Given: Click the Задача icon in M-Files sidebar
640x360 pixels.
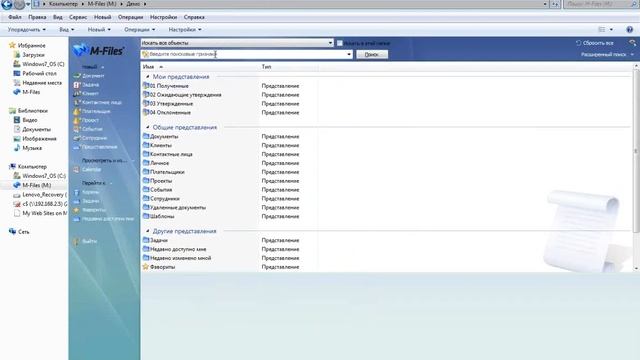Looking at the screenshot, I should click(x=77, y=85).
